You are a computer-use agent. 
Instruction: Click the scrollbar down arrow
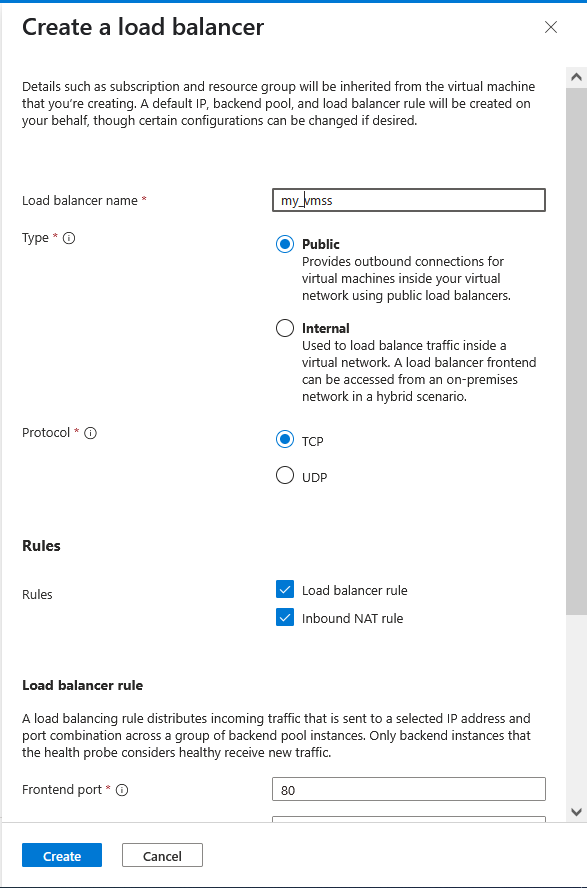[576, 812]
